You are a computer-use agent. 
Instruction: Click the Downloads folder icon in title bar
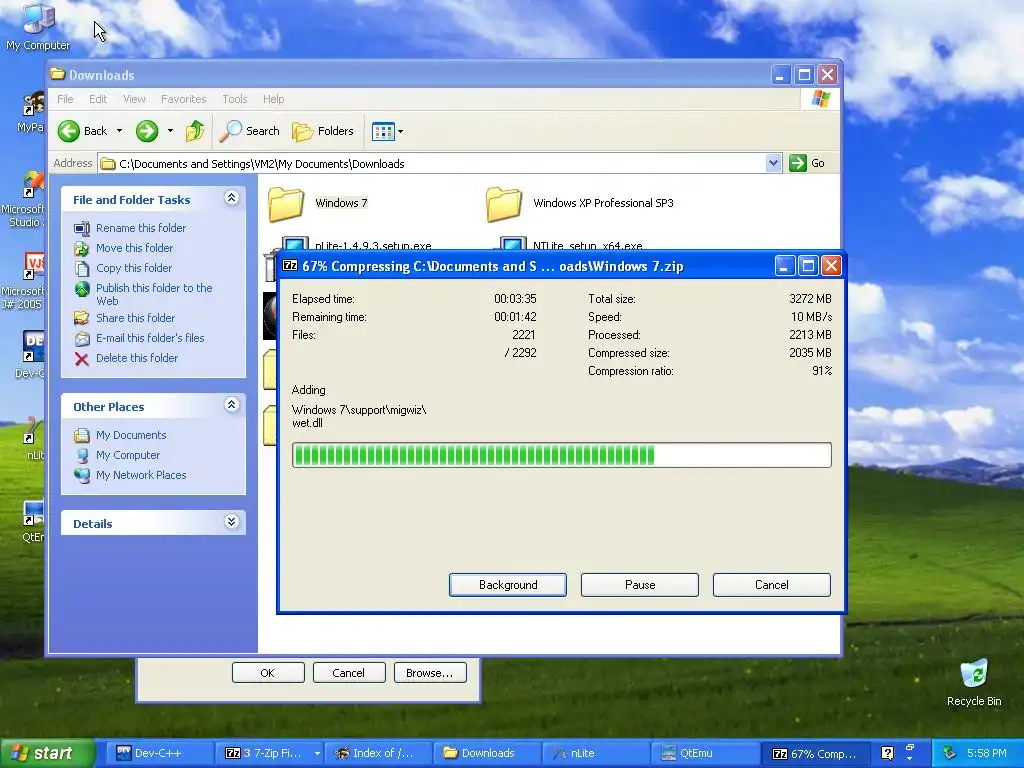[x=58, y=74]
